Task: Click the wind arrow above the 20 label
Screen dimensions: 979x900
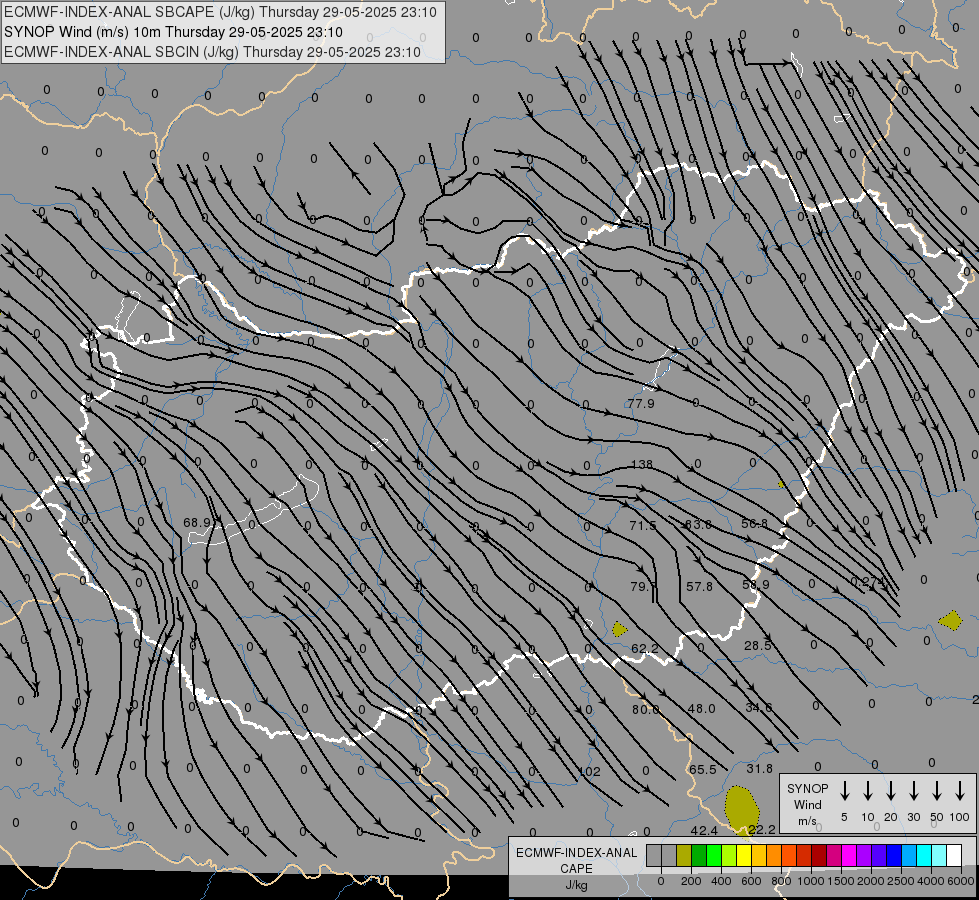Action: tap(891, 791)
